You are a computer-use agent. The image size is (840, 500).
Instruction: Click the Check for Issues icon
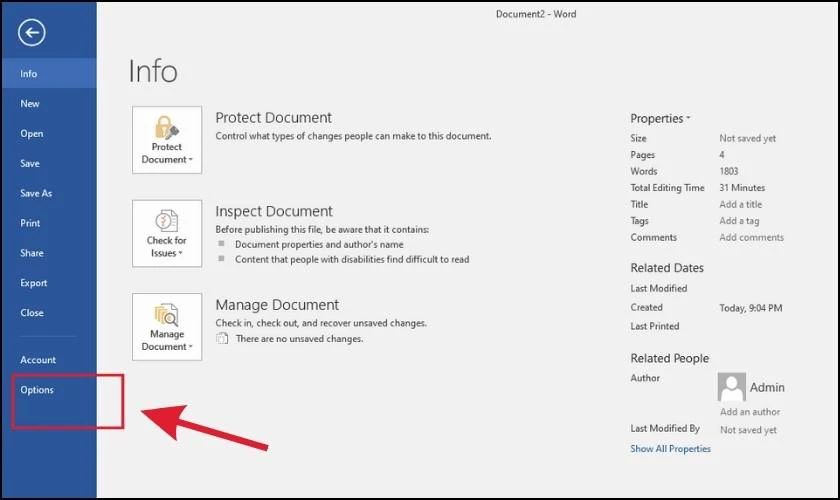coord(167,221)
